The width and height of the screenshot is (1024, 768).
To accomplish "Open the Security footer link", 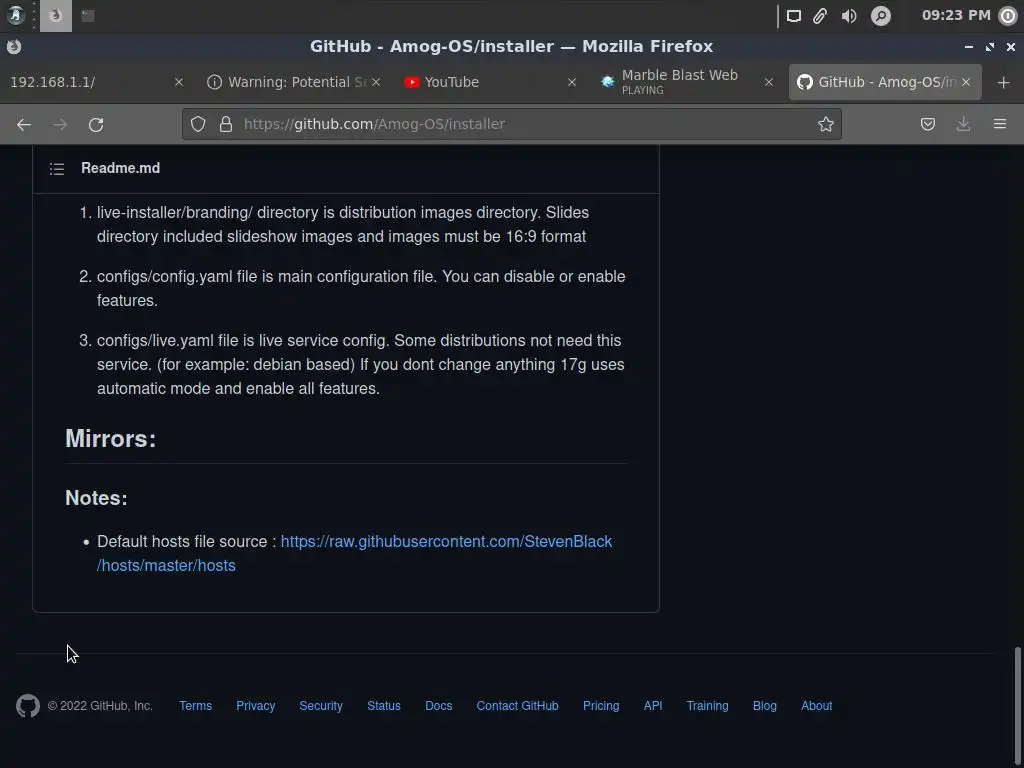I will pyautogui.click(x=321, y=706).
